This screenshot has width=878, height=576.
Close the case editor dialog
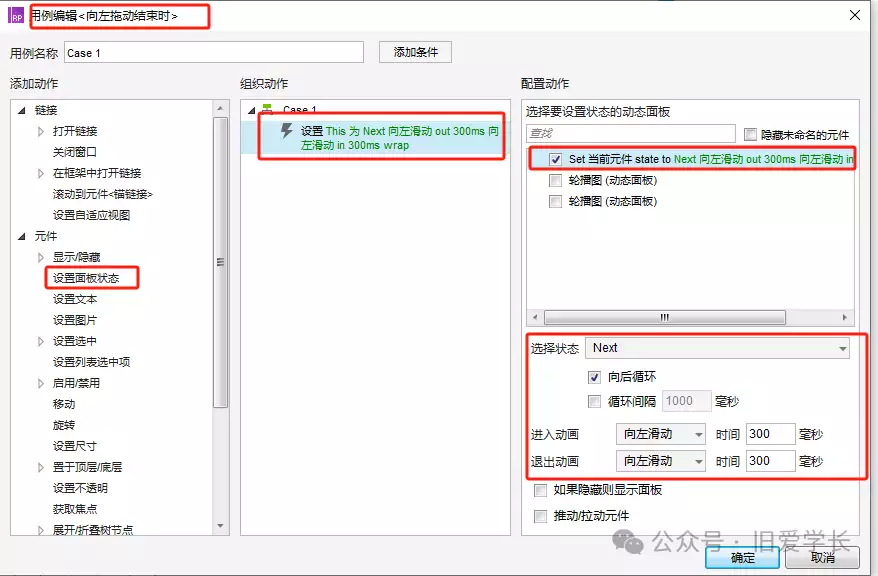pyautogui.click(x=854, y=15)
